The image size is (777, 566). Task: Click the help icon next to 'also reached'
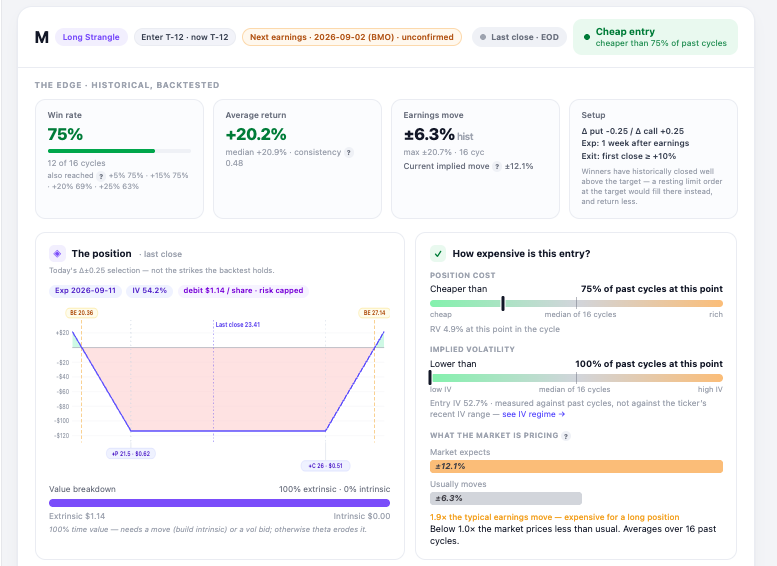pos(101,176)
